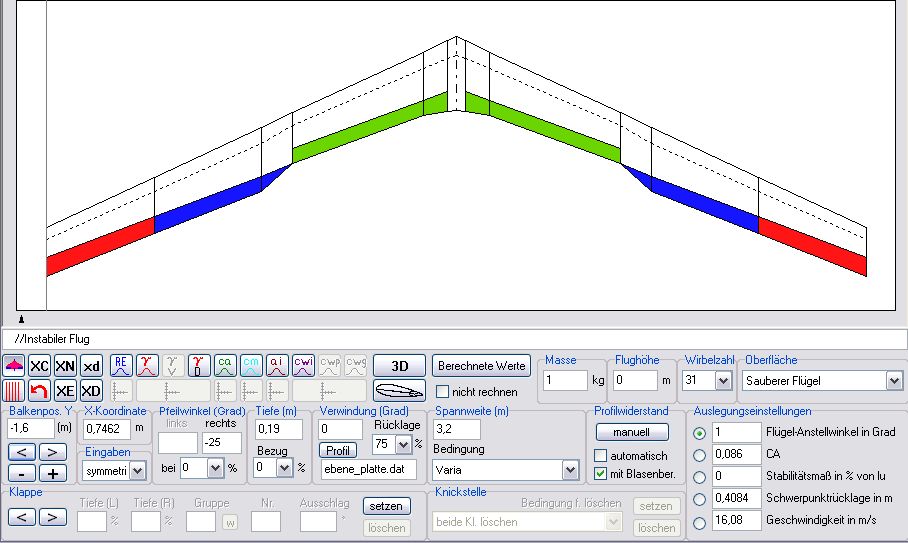Click the pink wing planform icon
Viewport: 908px width, 543px height.
pyautogui.click(x=14, y=365)
